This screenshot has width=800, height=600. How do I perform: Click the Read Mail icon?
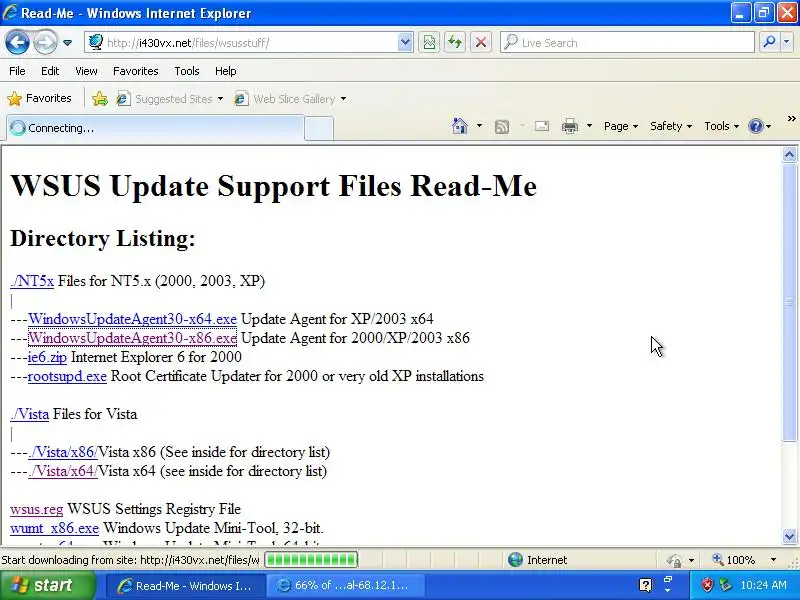542,126
